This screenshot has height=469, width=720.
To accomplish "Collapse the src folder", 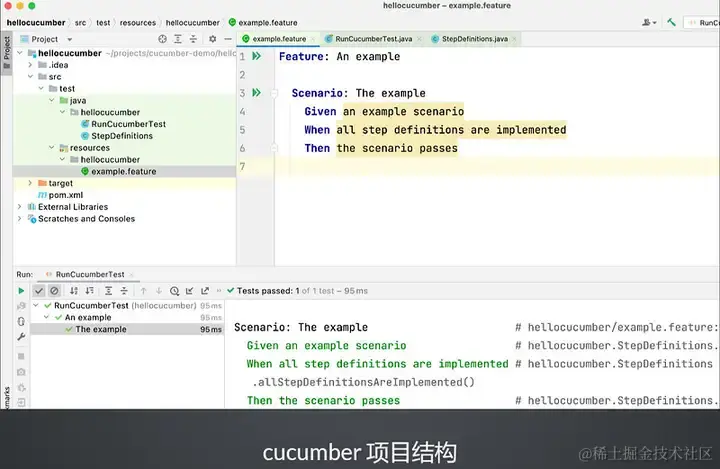I will point(30,77).
